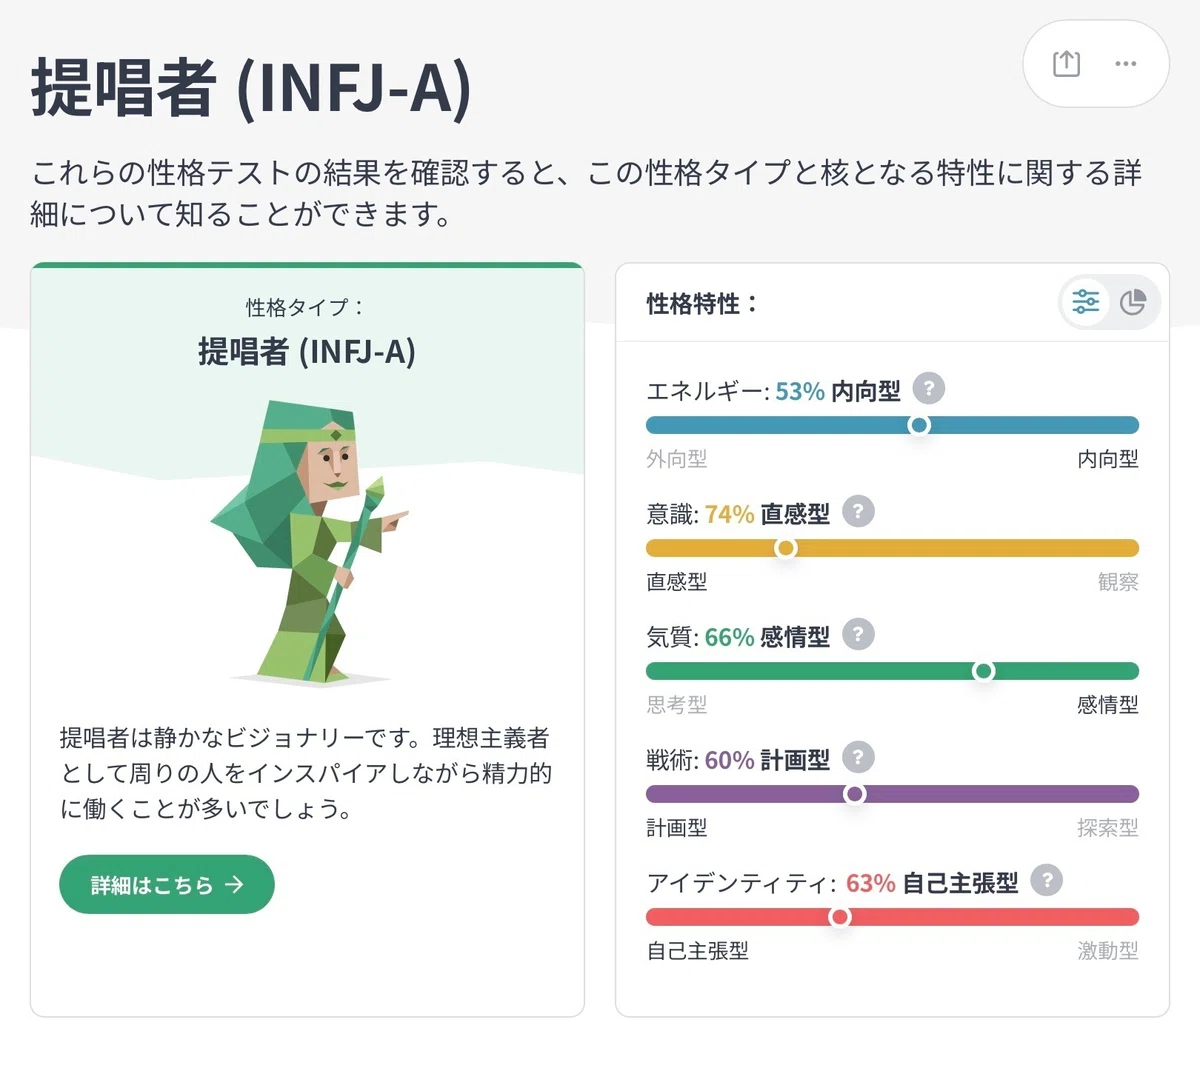
Task: Click the handle on the green 気質 slider
Action: [x=983, y=671]
